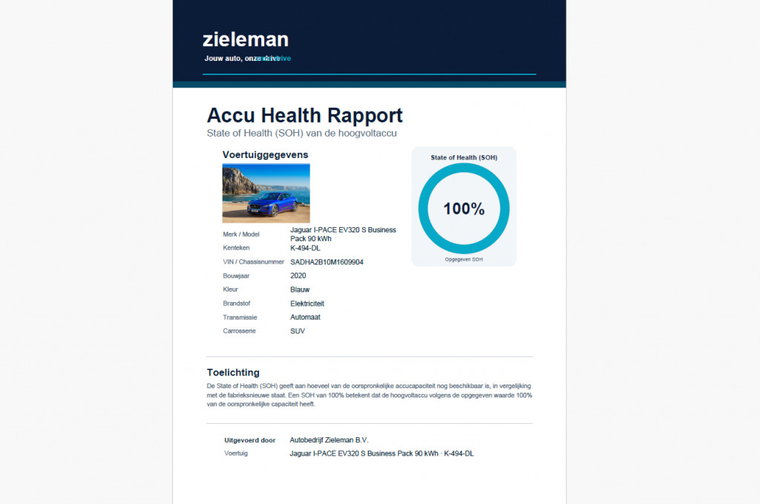Viewport: 760px width, 504px height.
Task: Select the license plate value K-494-DL
Action: coord(305,248)
